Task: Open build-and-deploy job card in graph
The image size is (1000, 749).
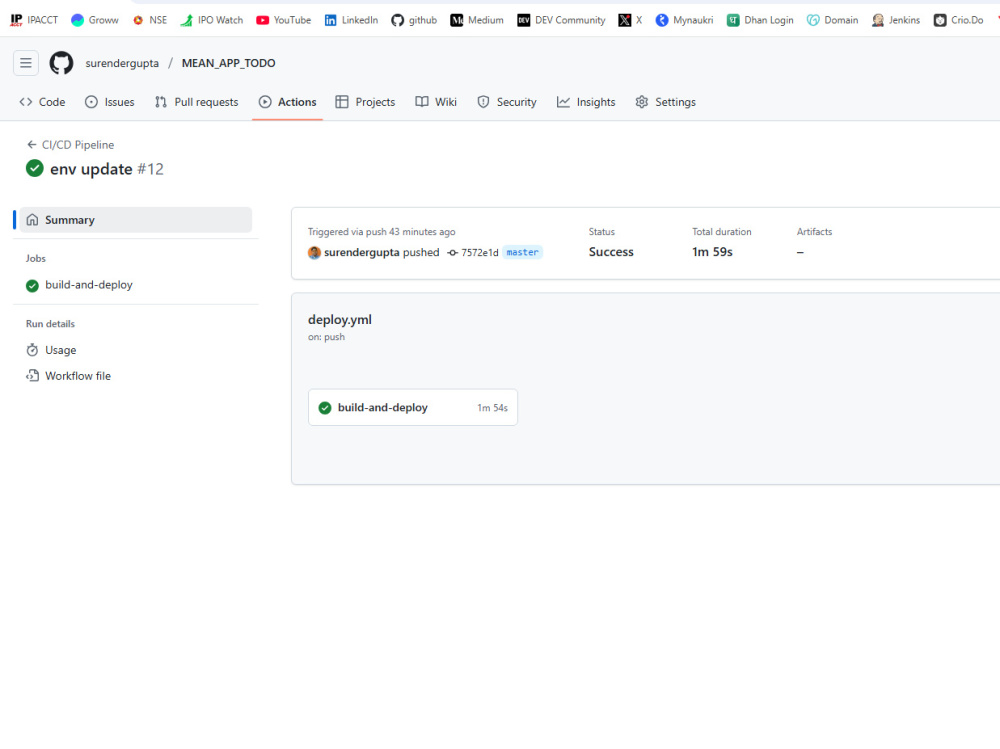Action: click(x=413, y=408)
